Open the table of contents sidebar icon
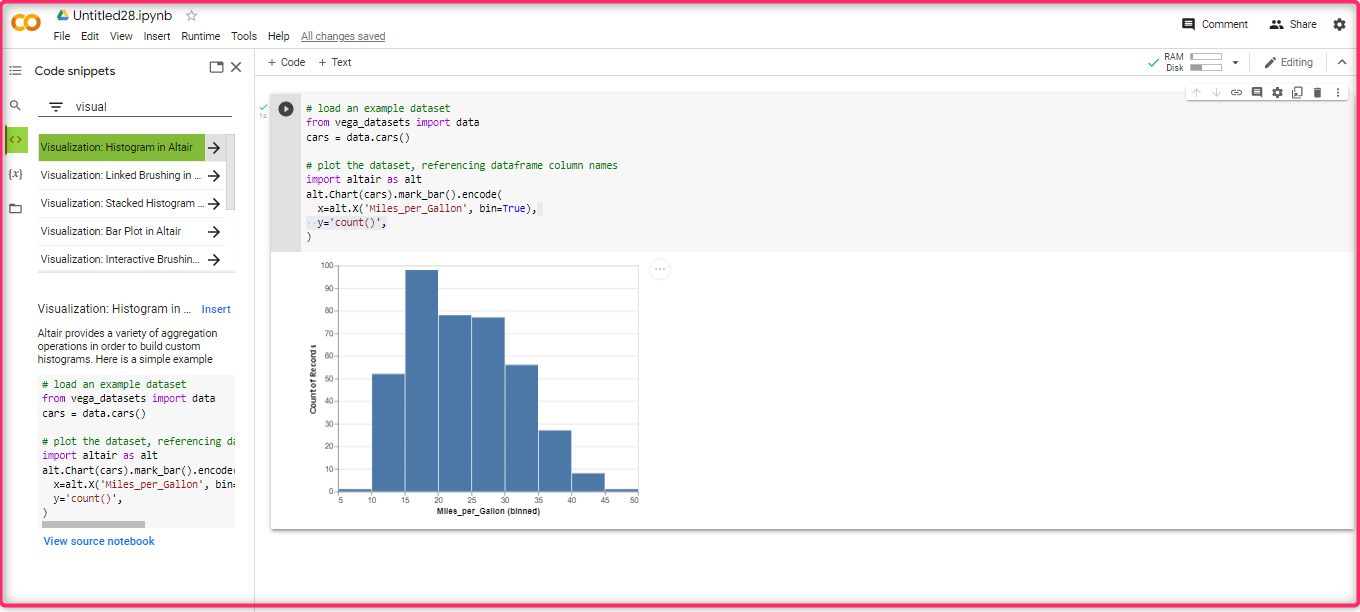 pos(15,71)
